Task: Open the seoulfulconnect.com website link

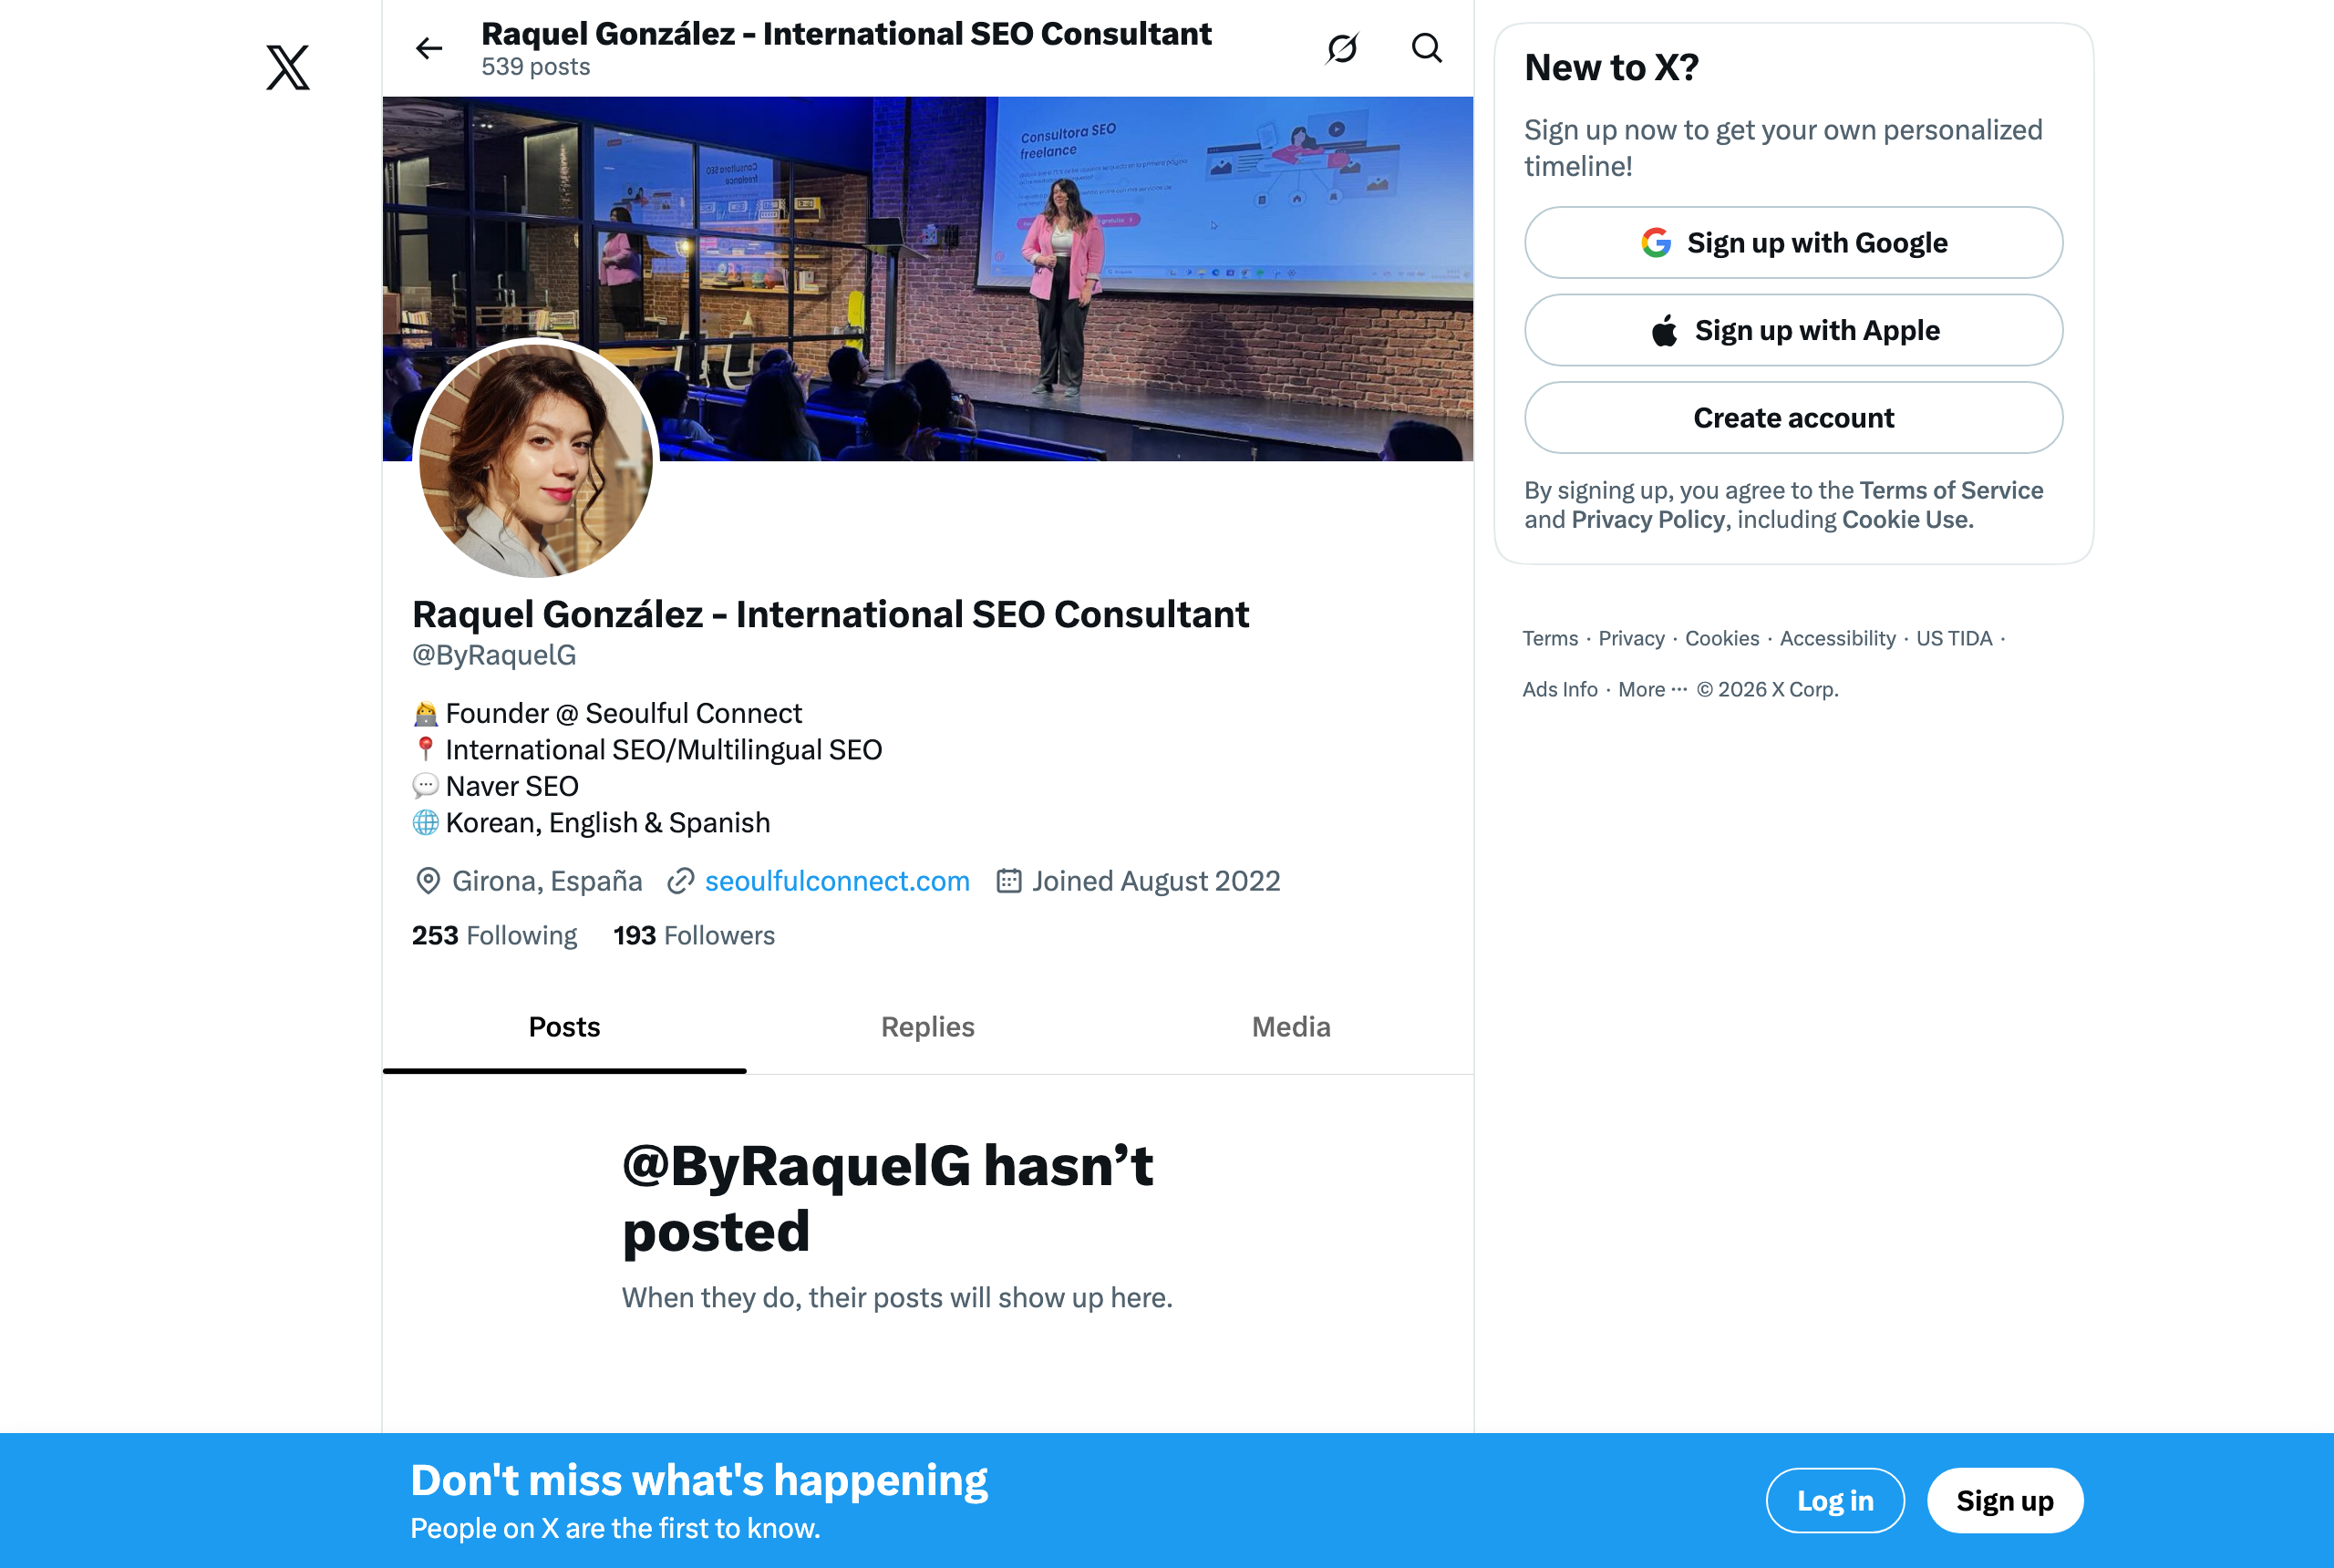Action: pyautogui.click(x=837, y=881)
